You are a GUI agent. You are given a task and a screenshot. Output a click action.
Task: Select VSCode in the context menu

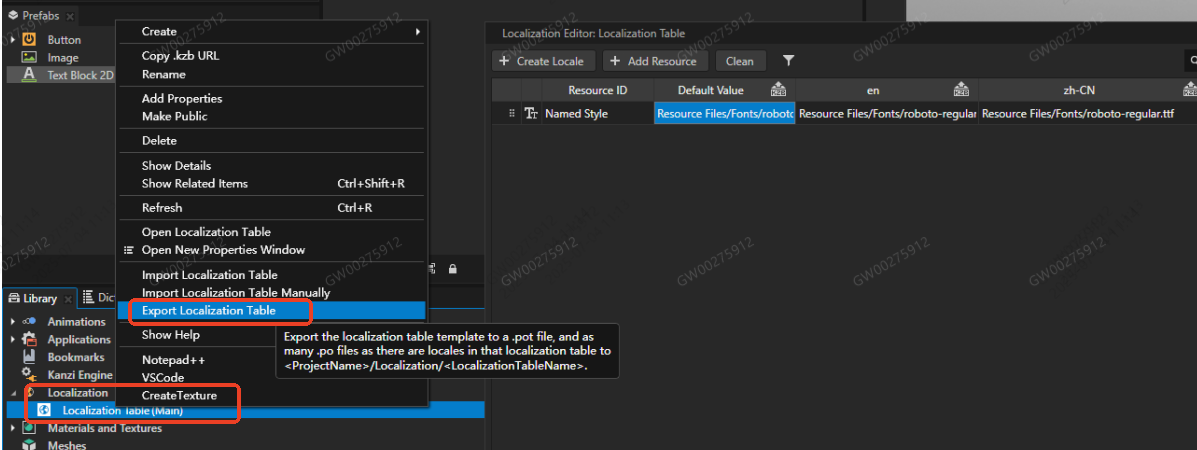[x=163, y=377]
